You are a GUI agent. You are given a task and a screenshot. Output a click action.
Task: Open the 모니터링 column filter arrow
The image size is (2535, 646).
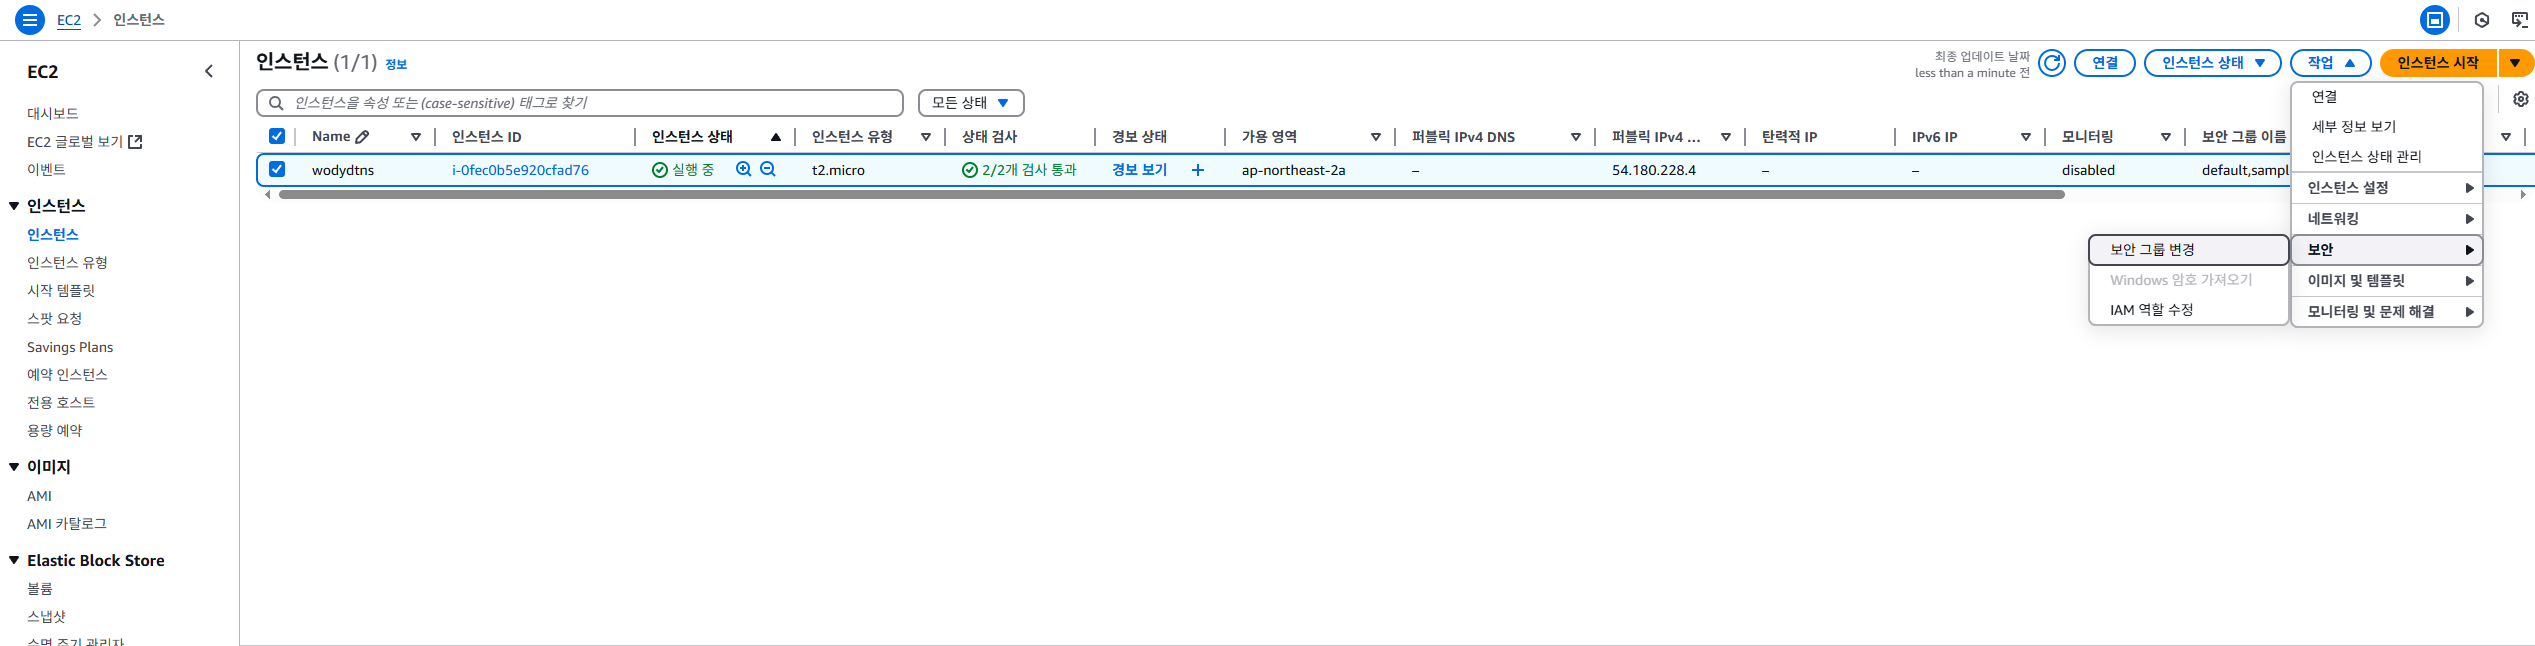[x=2166, y=137]
